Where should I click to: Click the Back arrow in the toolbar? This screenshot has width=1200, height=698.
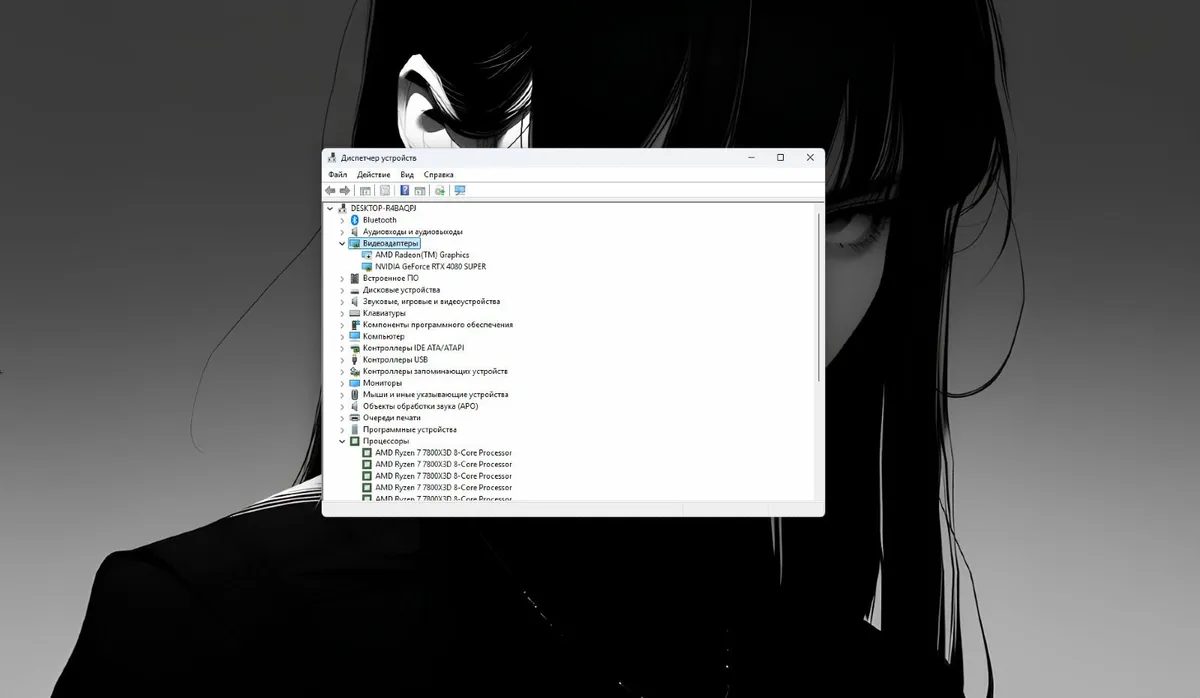coord(331,190)
